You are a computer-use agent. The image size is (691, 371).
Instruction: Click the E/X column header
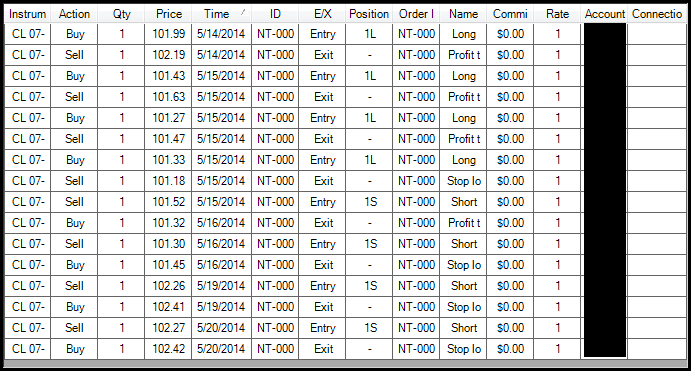322,14
